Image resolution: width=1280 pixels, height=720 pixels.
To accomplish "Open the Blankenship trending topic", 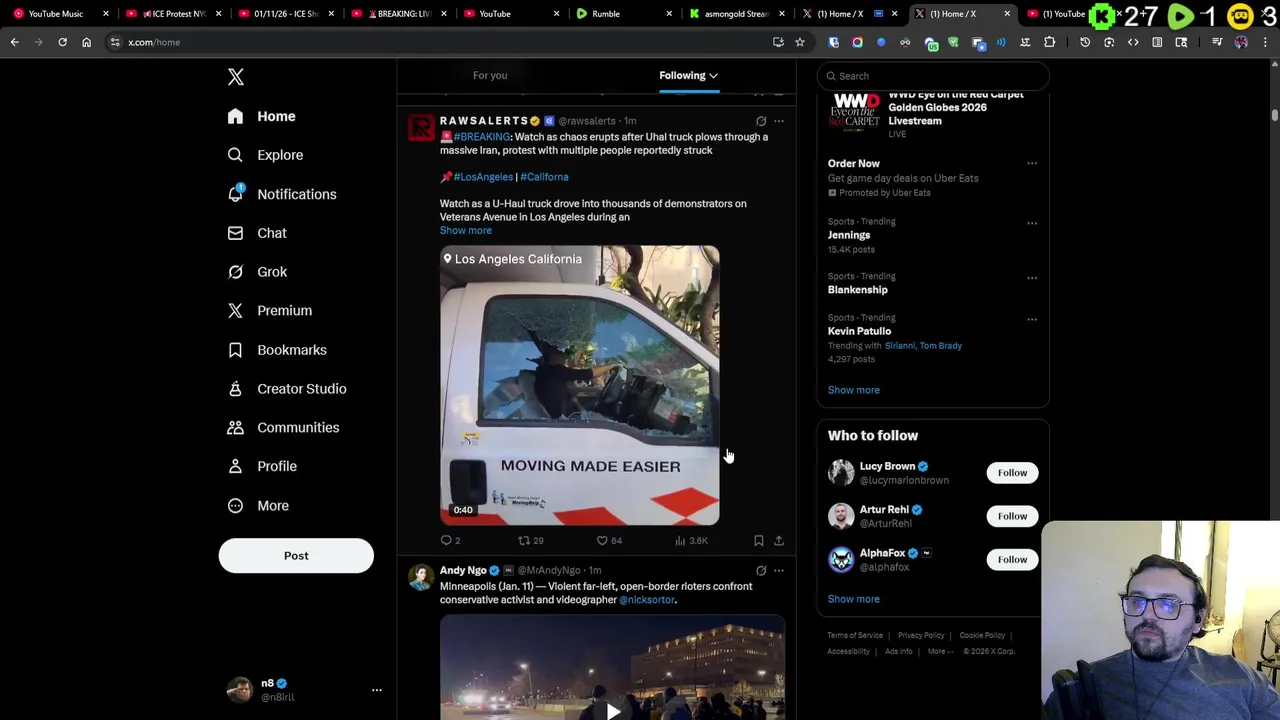I will tap(857, 290).
